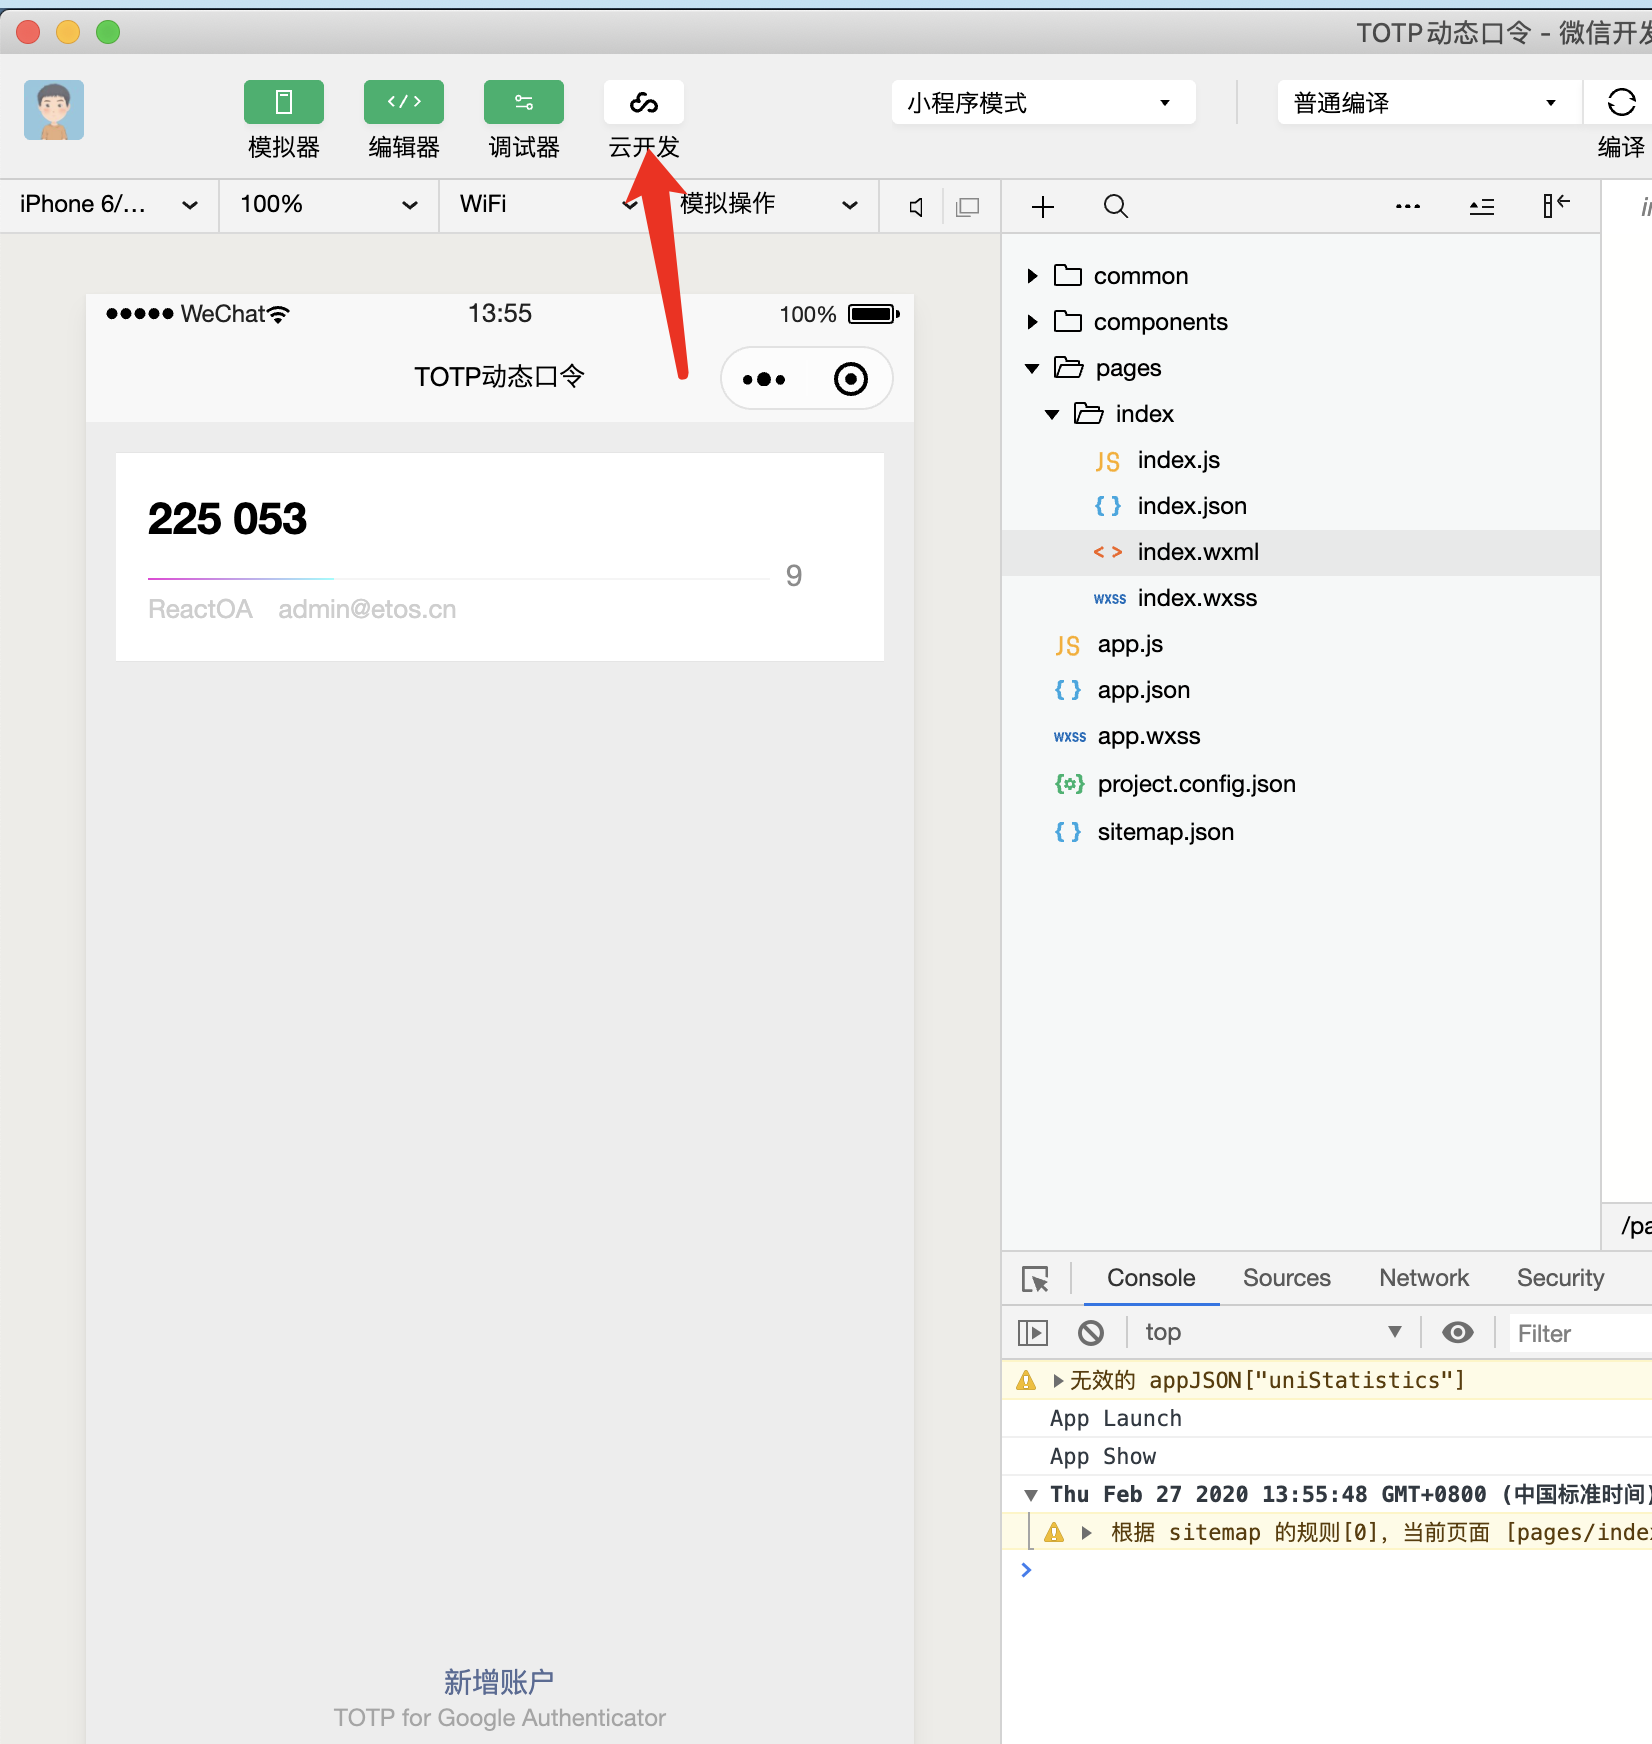This screenshot has height=1744, width=1652.
Task: Open app.wxss file
Action: tap(1148, 736)
